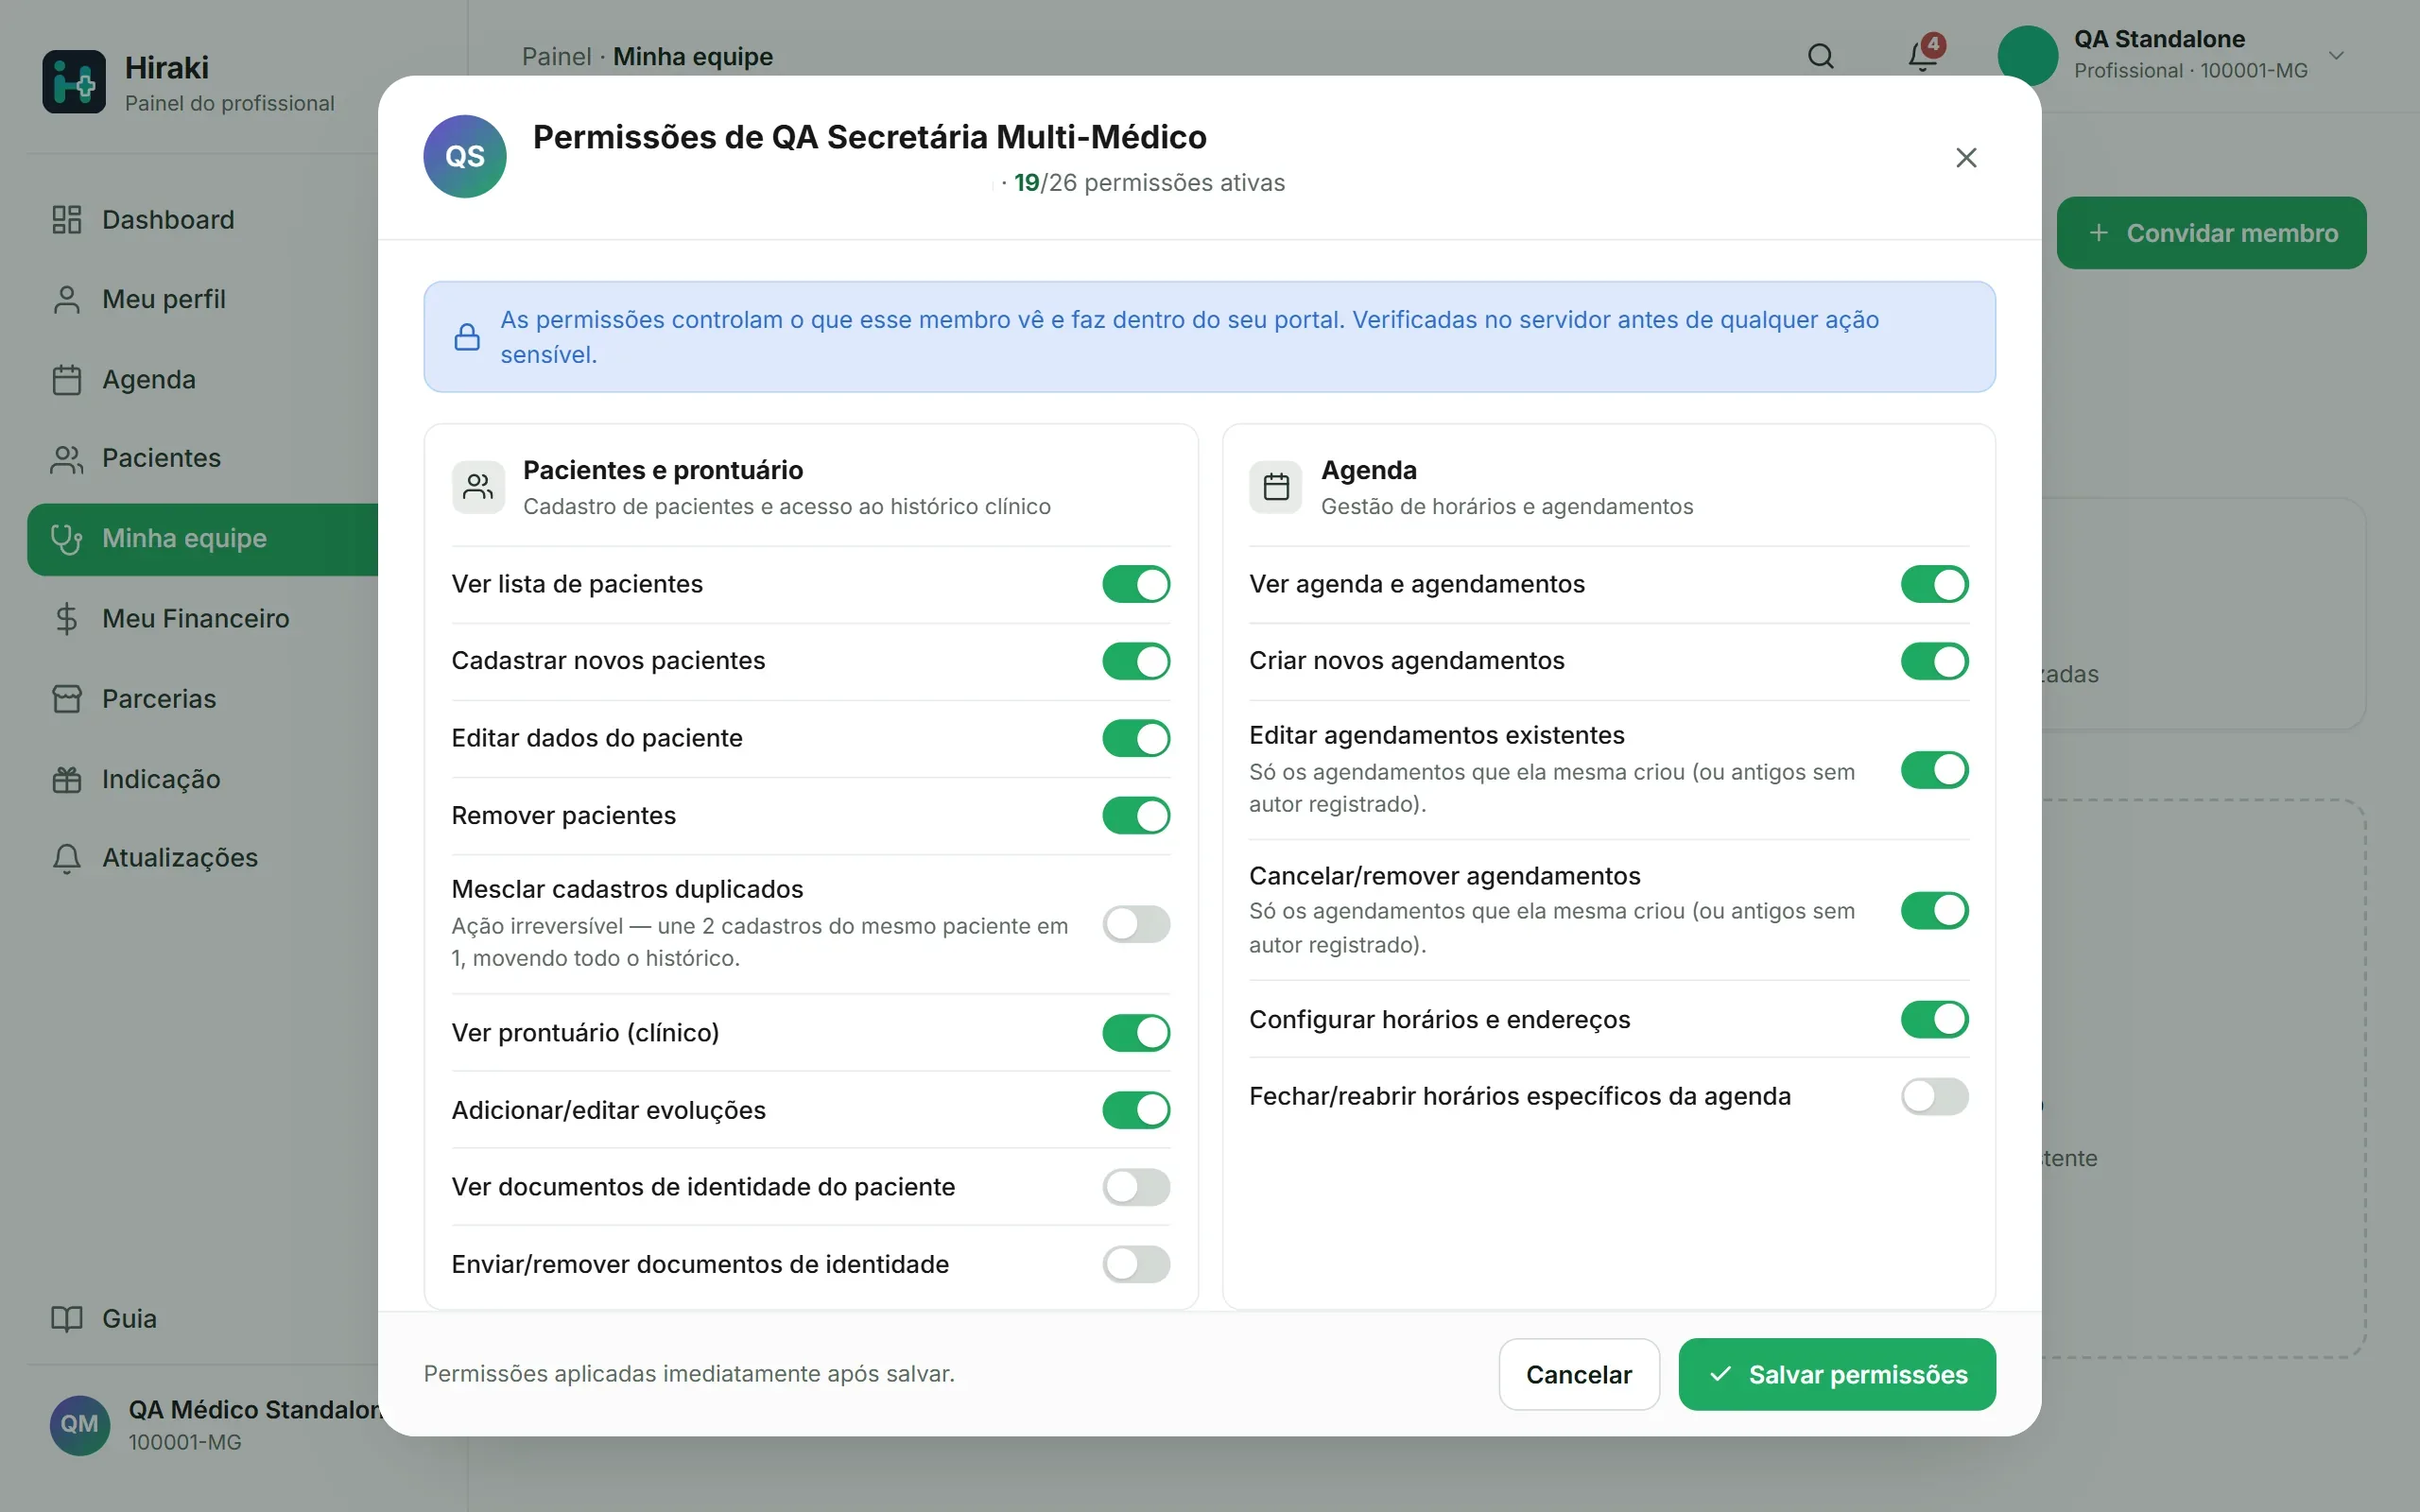
Task: Open Parcerias in sidebar menu
Action: (x=202, y=698)
